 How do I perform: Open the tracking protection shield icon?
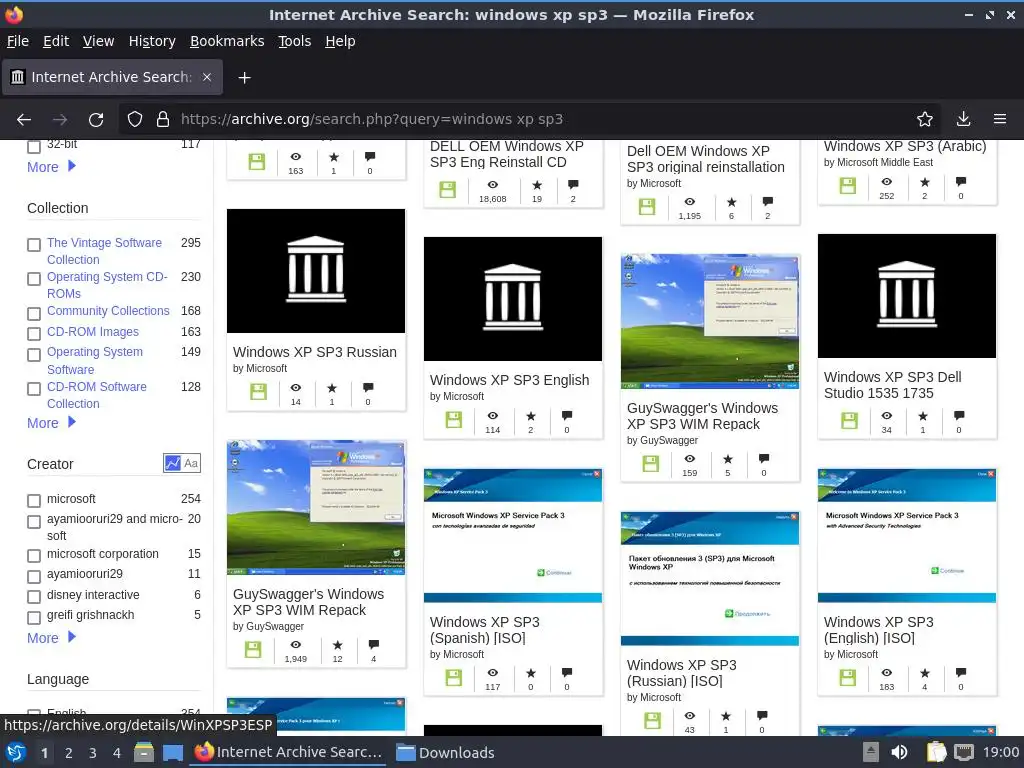click(x=135, y=120)
